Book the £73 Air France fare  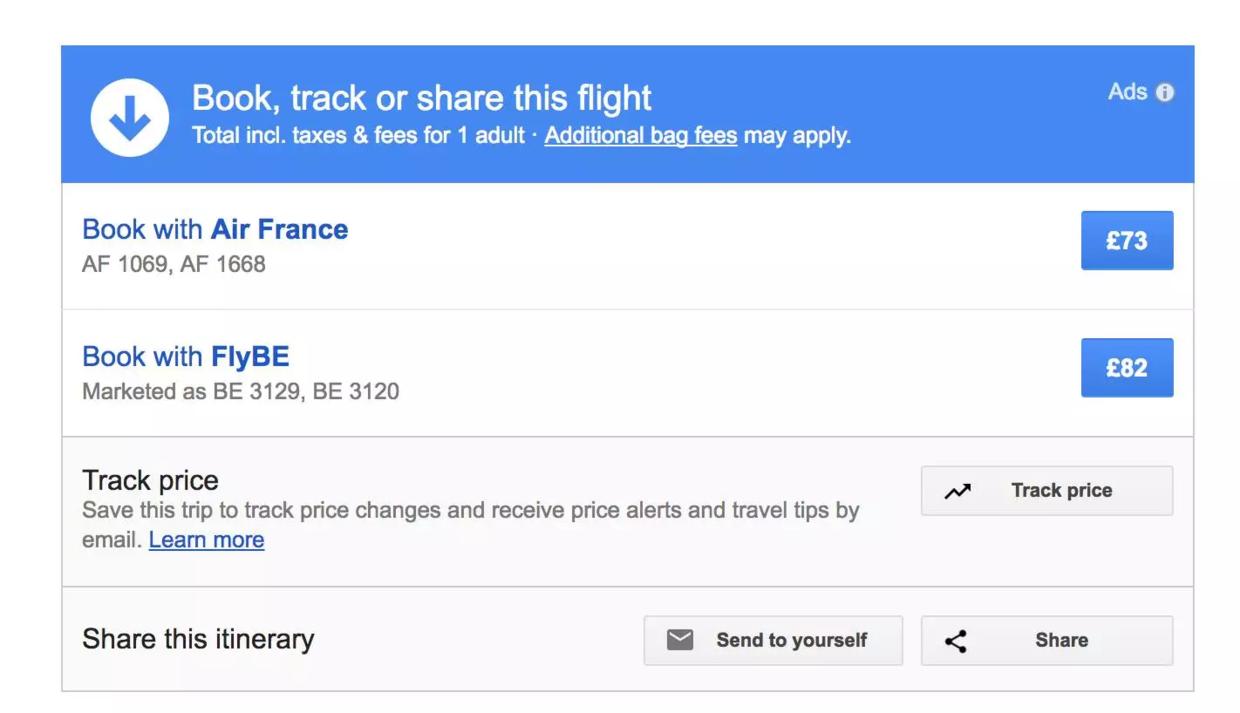pyautogui.click(x=1126, y=241)
